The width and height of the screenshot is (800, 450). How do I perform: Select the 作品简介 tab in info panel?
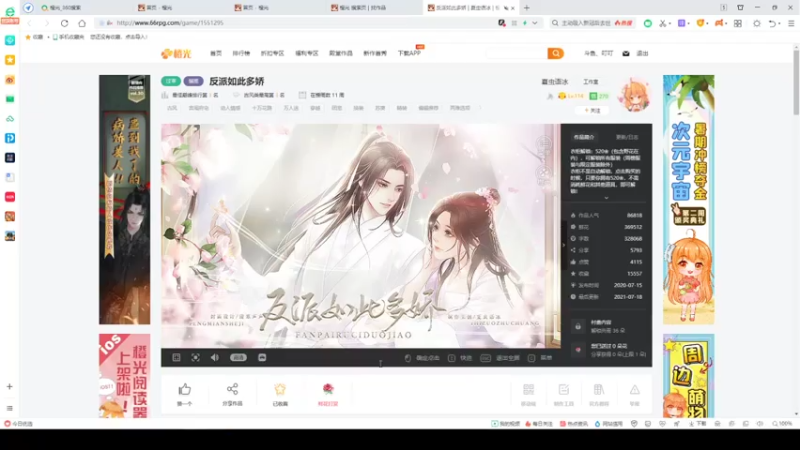coord(584,137)
